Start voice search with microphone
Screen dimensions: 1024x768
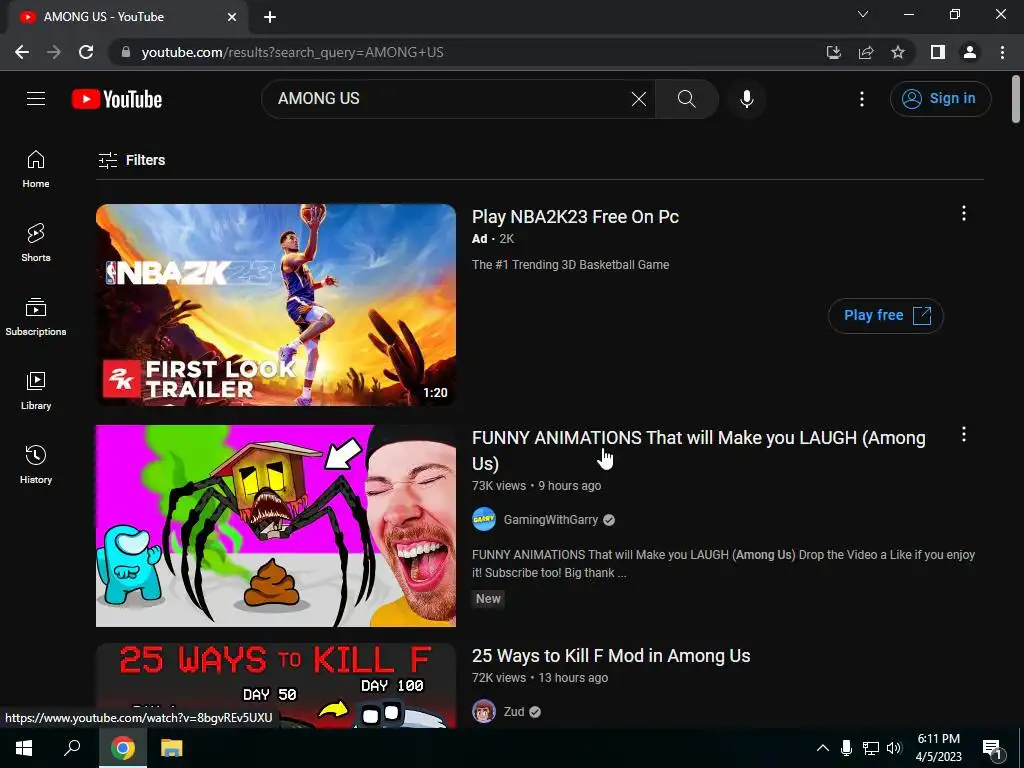(x=746, y=99)
